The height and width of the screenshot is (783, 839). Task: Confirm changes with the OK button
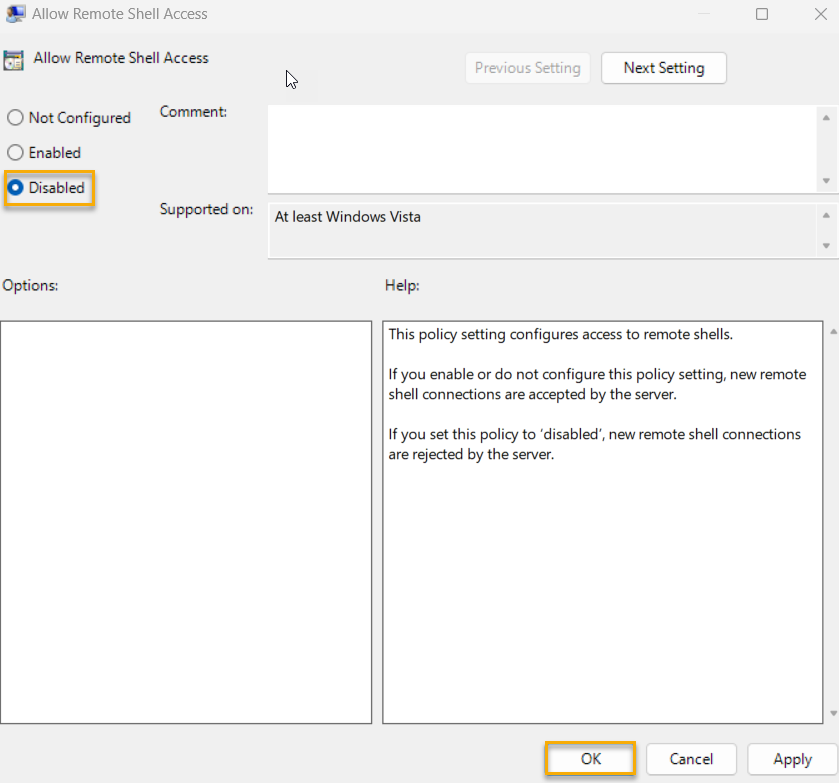click(x=589, y=759)
